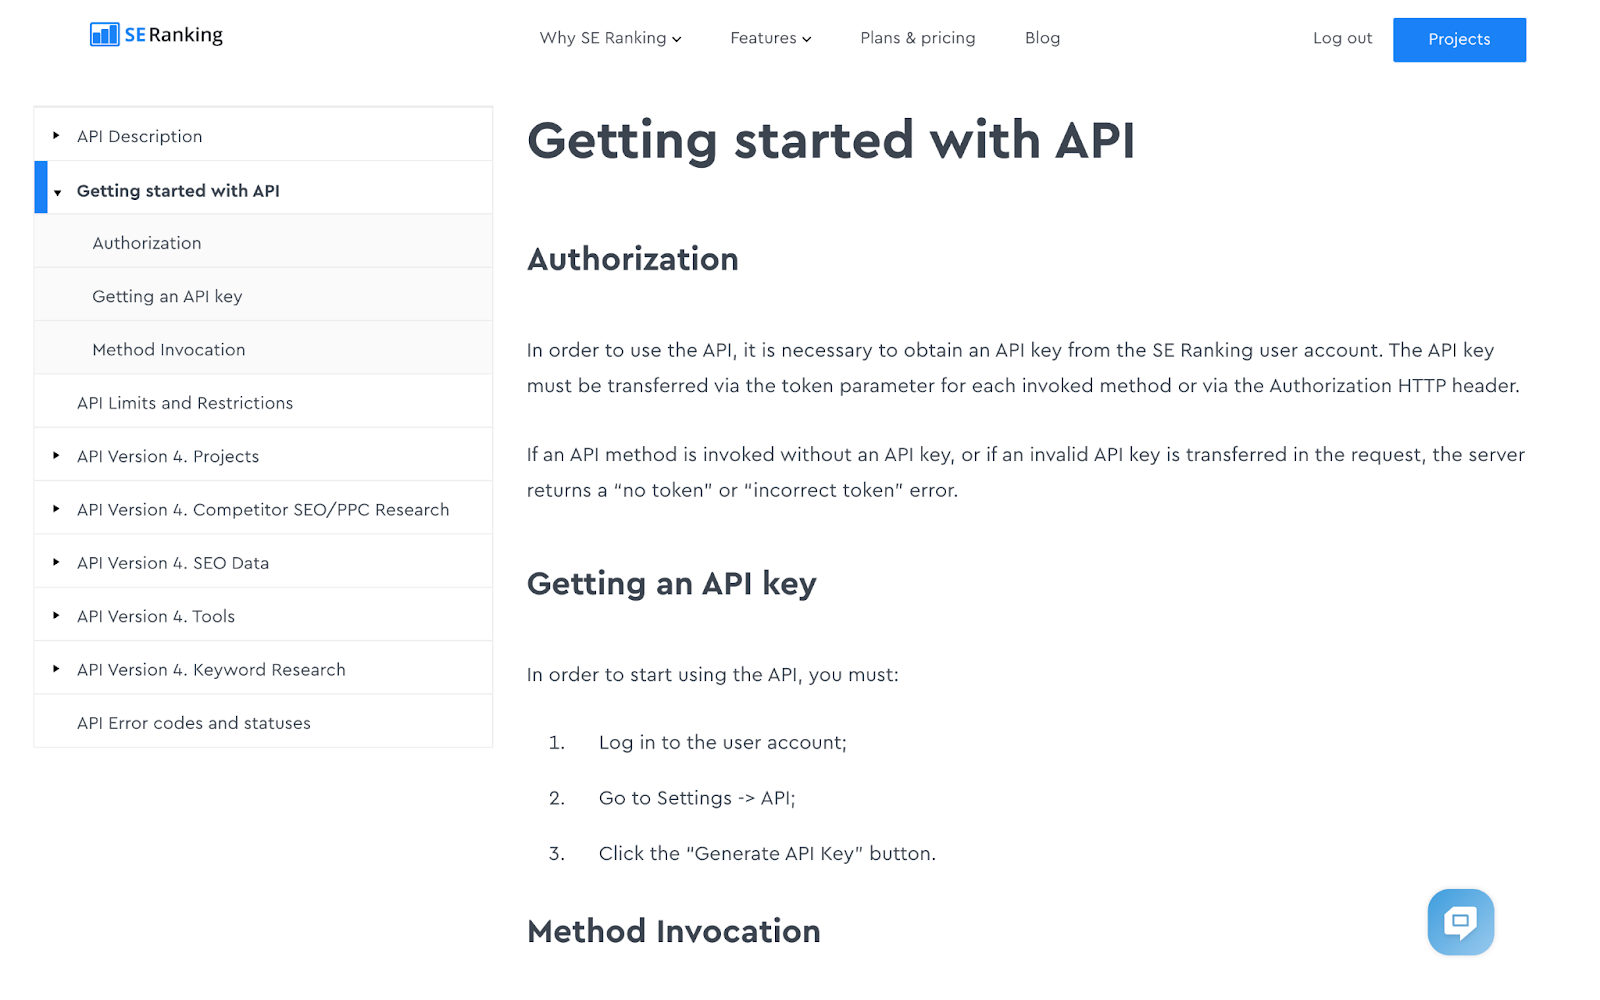Click step 'Go to Settings -> API;'
Viewport: 1600px width, 1000px height.
(697, 798)
